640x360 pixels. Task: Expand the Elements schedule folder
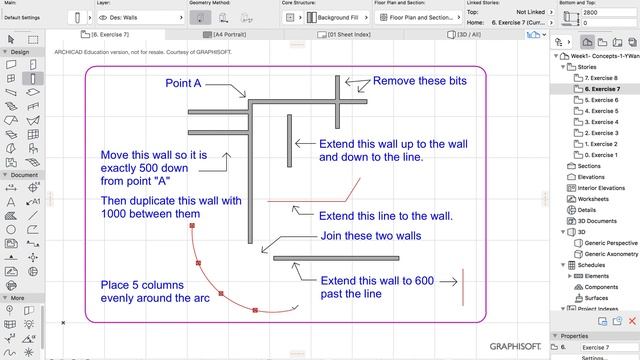(x=570, y=276)
